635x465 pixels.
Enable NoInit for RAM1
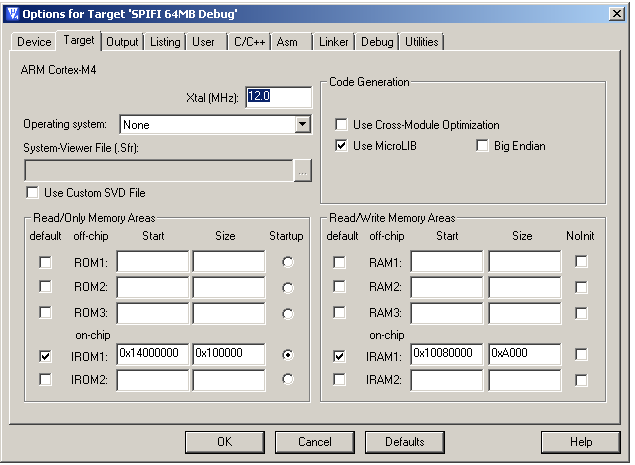tap(581, 261)
